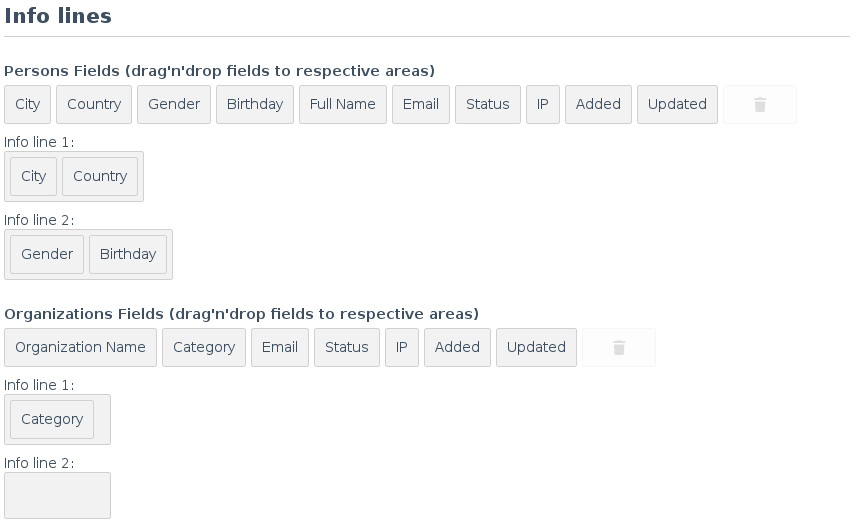The height and width of the screenshot is (525, 858).
Task: Select Category in organizations available fields
Action: [204, 347]
